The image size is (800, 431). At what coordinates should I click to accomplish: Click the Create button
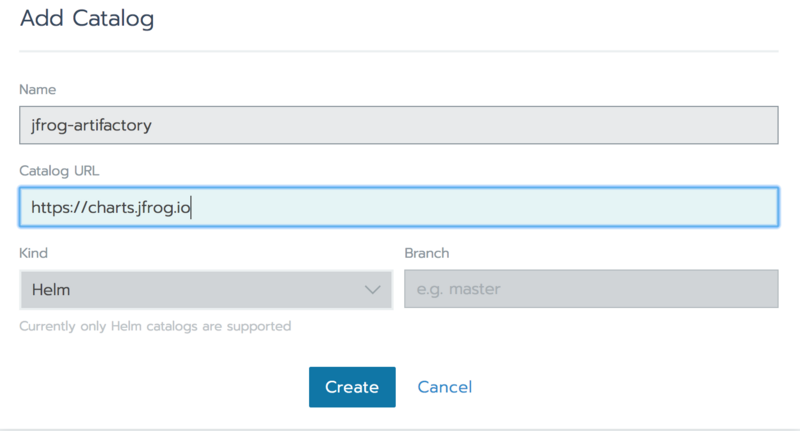pyautogui.click(x=352, y=387)
